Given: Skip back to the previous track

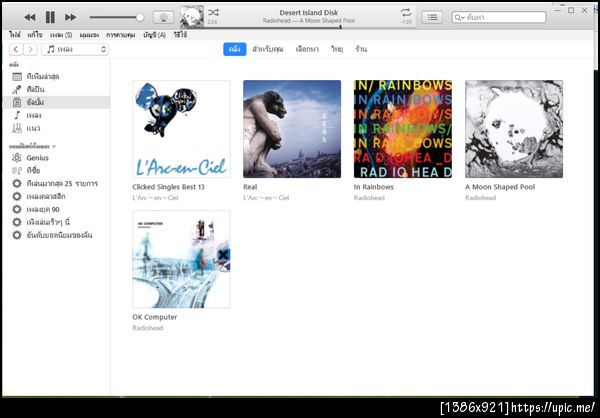Looking at the screenshot, I should [x=30, y=17].
